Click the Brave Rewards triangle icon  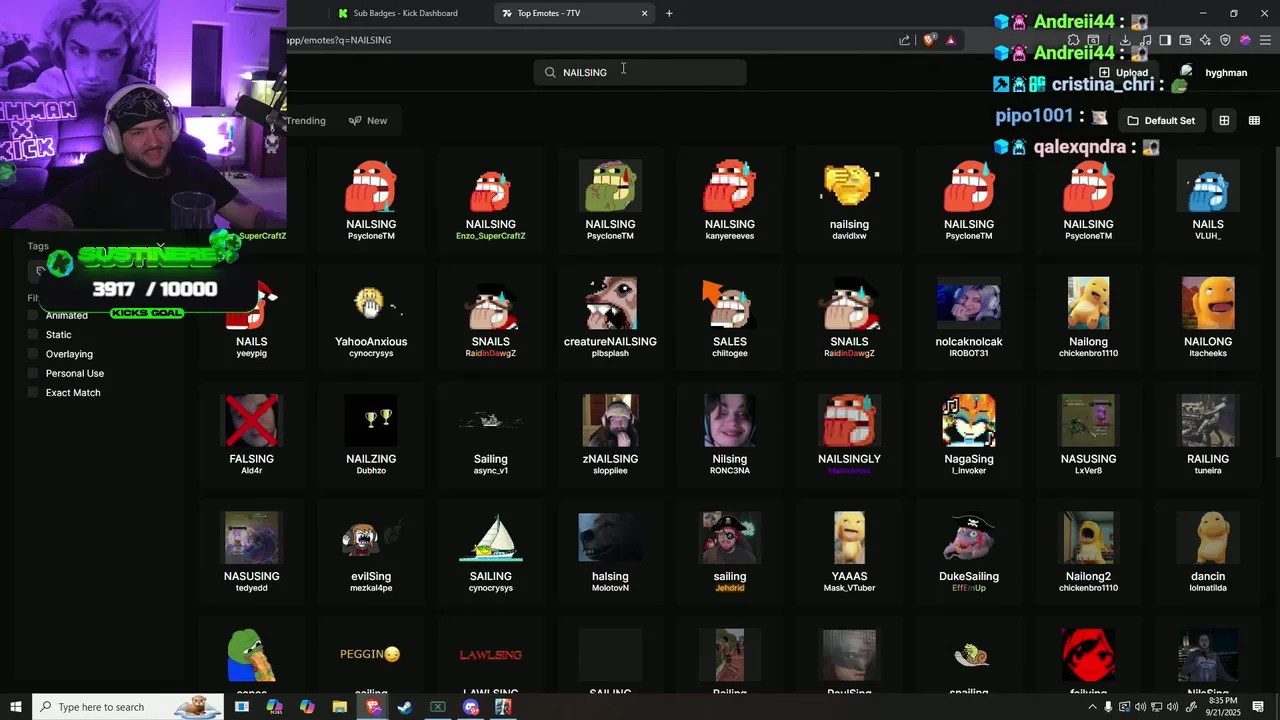950,40
